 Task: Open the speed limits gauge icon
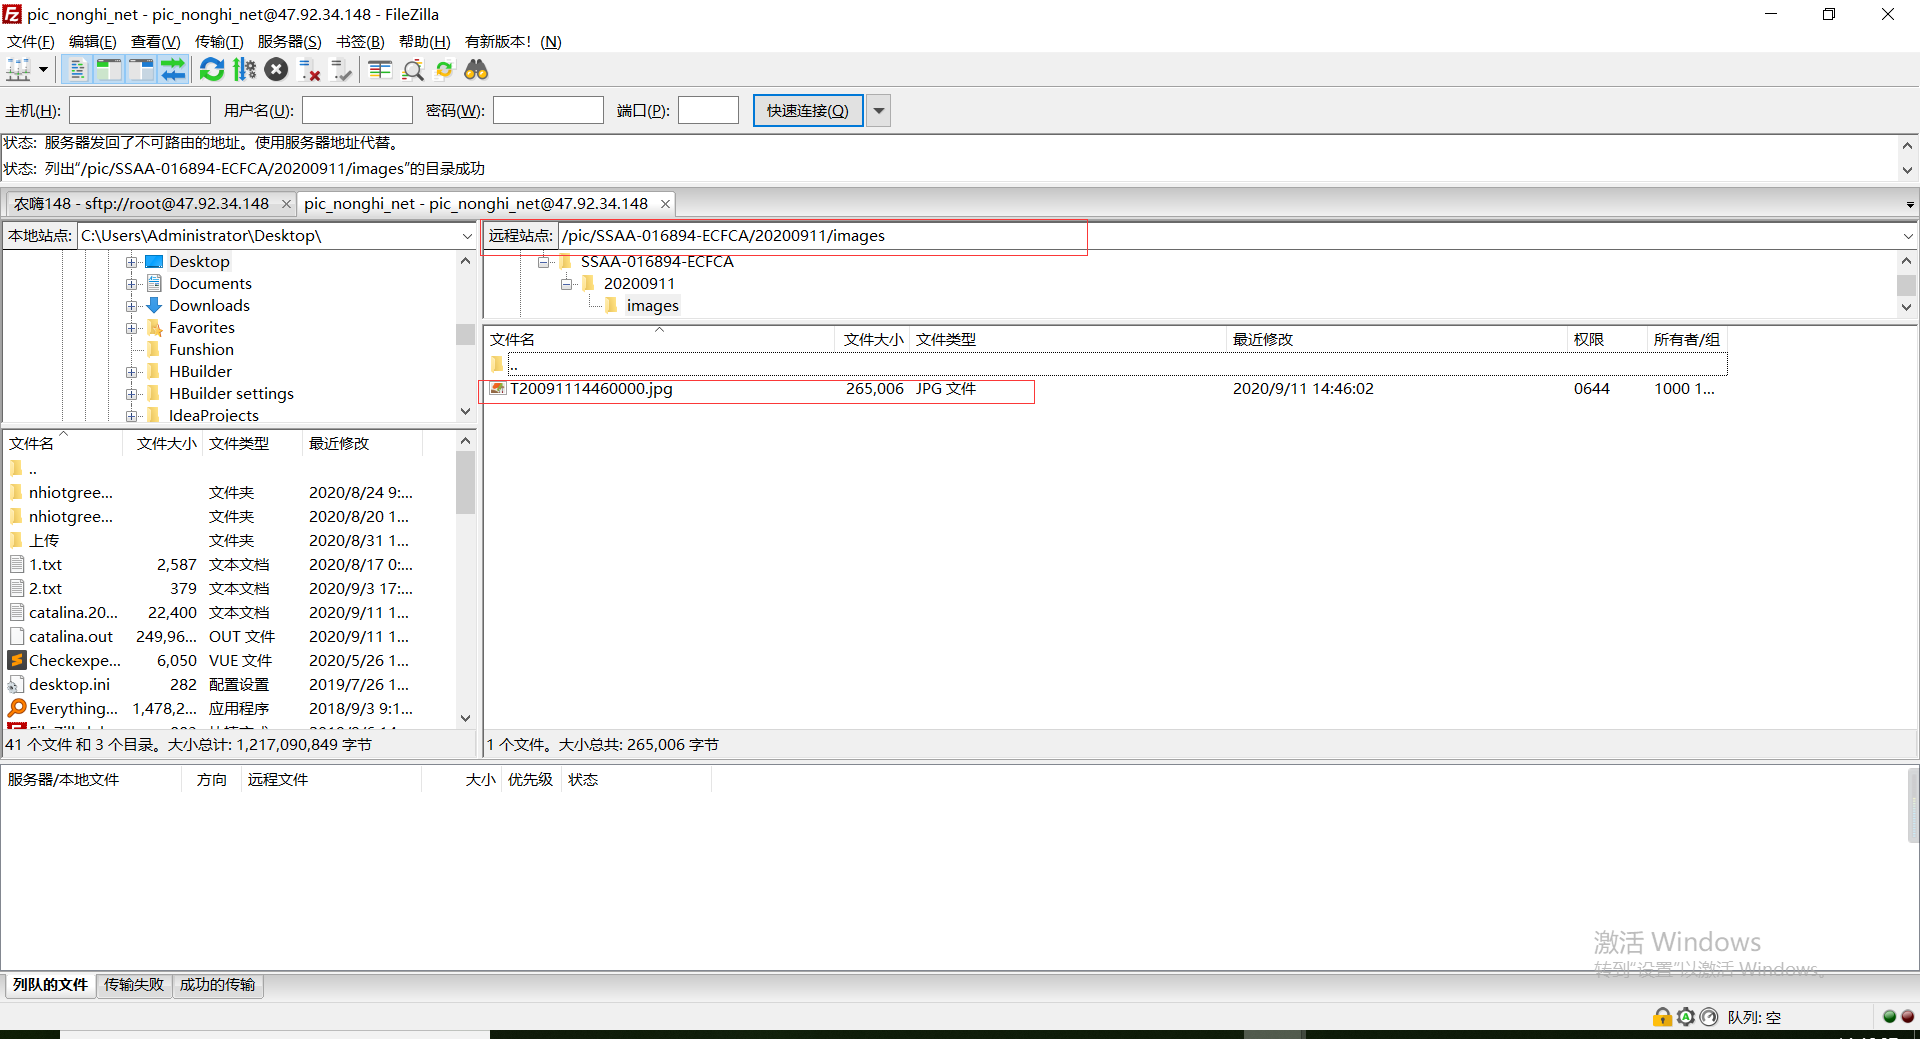pyautogui.click(x=1709, y=1017)
